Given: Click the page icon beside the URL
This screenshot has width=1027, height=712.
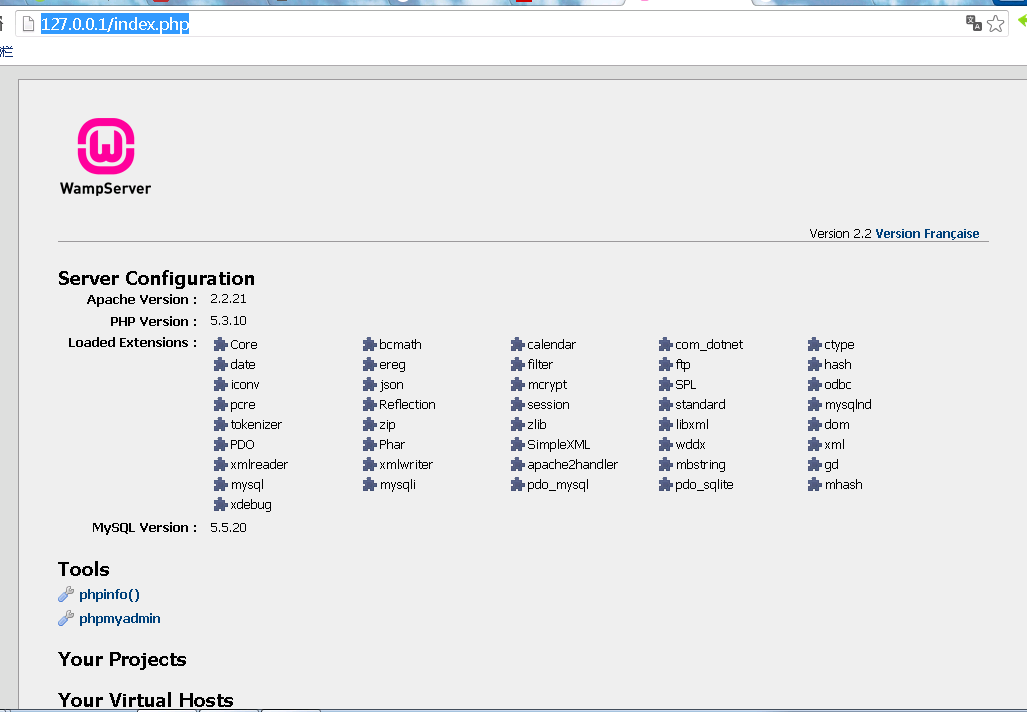Looking at the screenshot, I should 28,24.
